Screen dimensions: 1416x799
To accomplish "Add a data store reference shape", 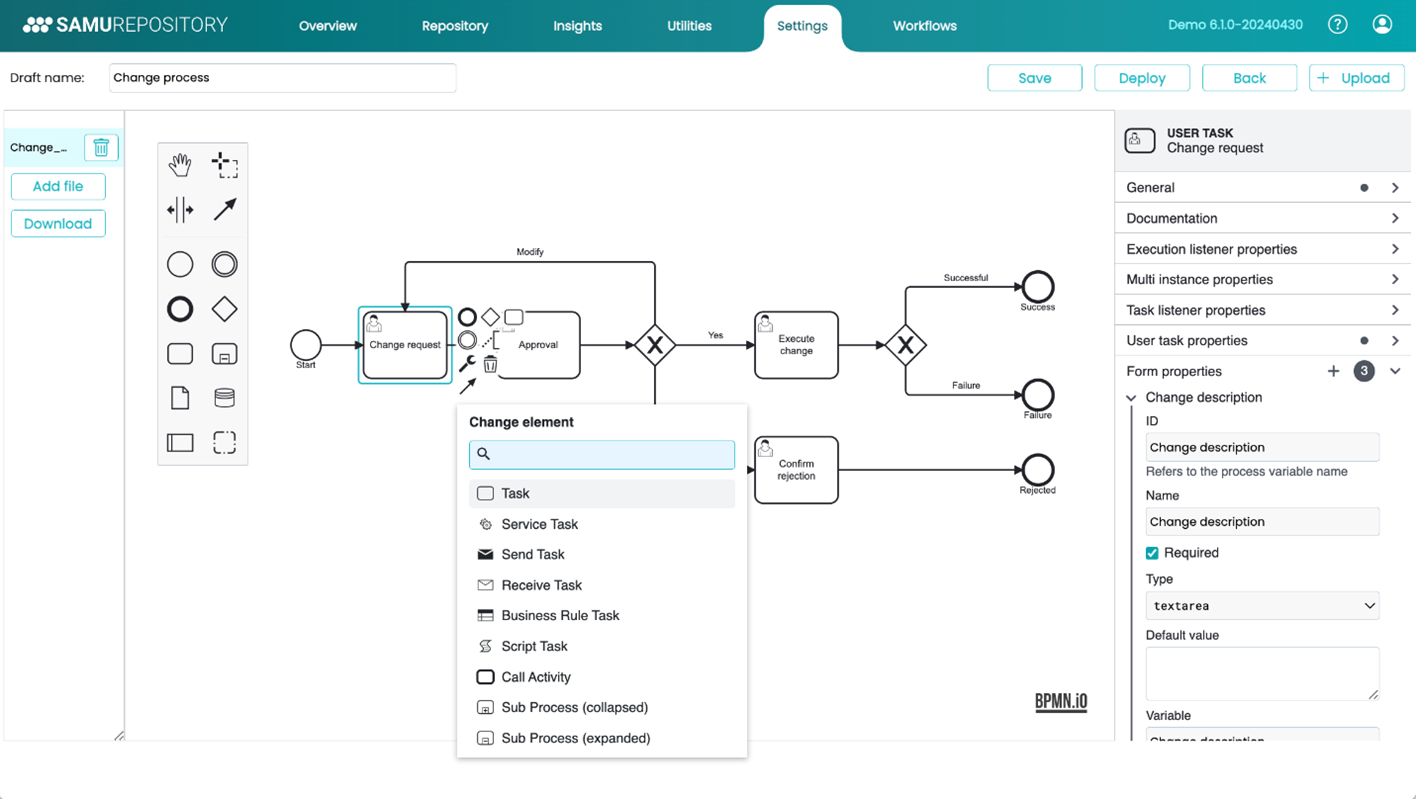I will [224, 398].
